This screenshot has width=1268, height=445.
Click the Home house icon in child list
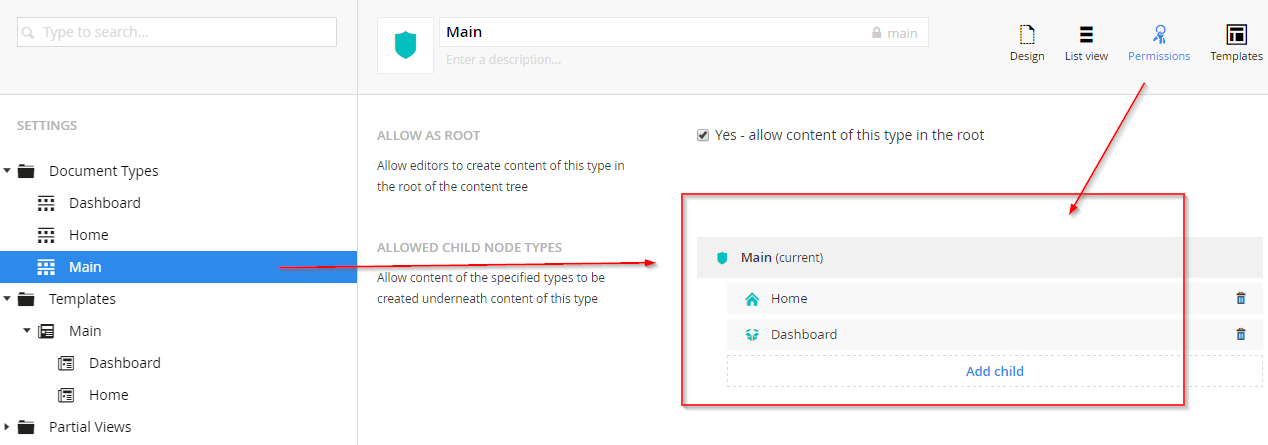(752, 298)
